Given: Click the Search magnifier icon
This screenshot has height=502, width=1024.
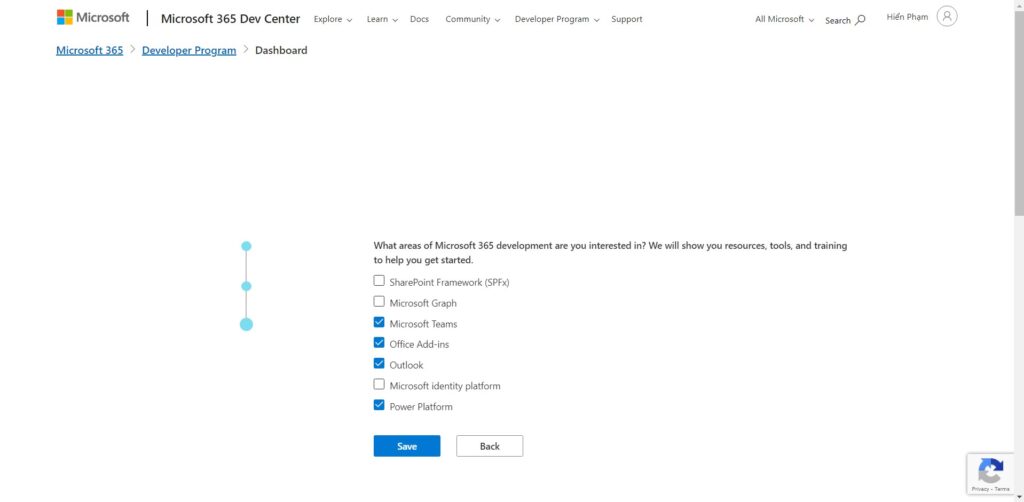Looking at the screenshot, I should (860, 20).
